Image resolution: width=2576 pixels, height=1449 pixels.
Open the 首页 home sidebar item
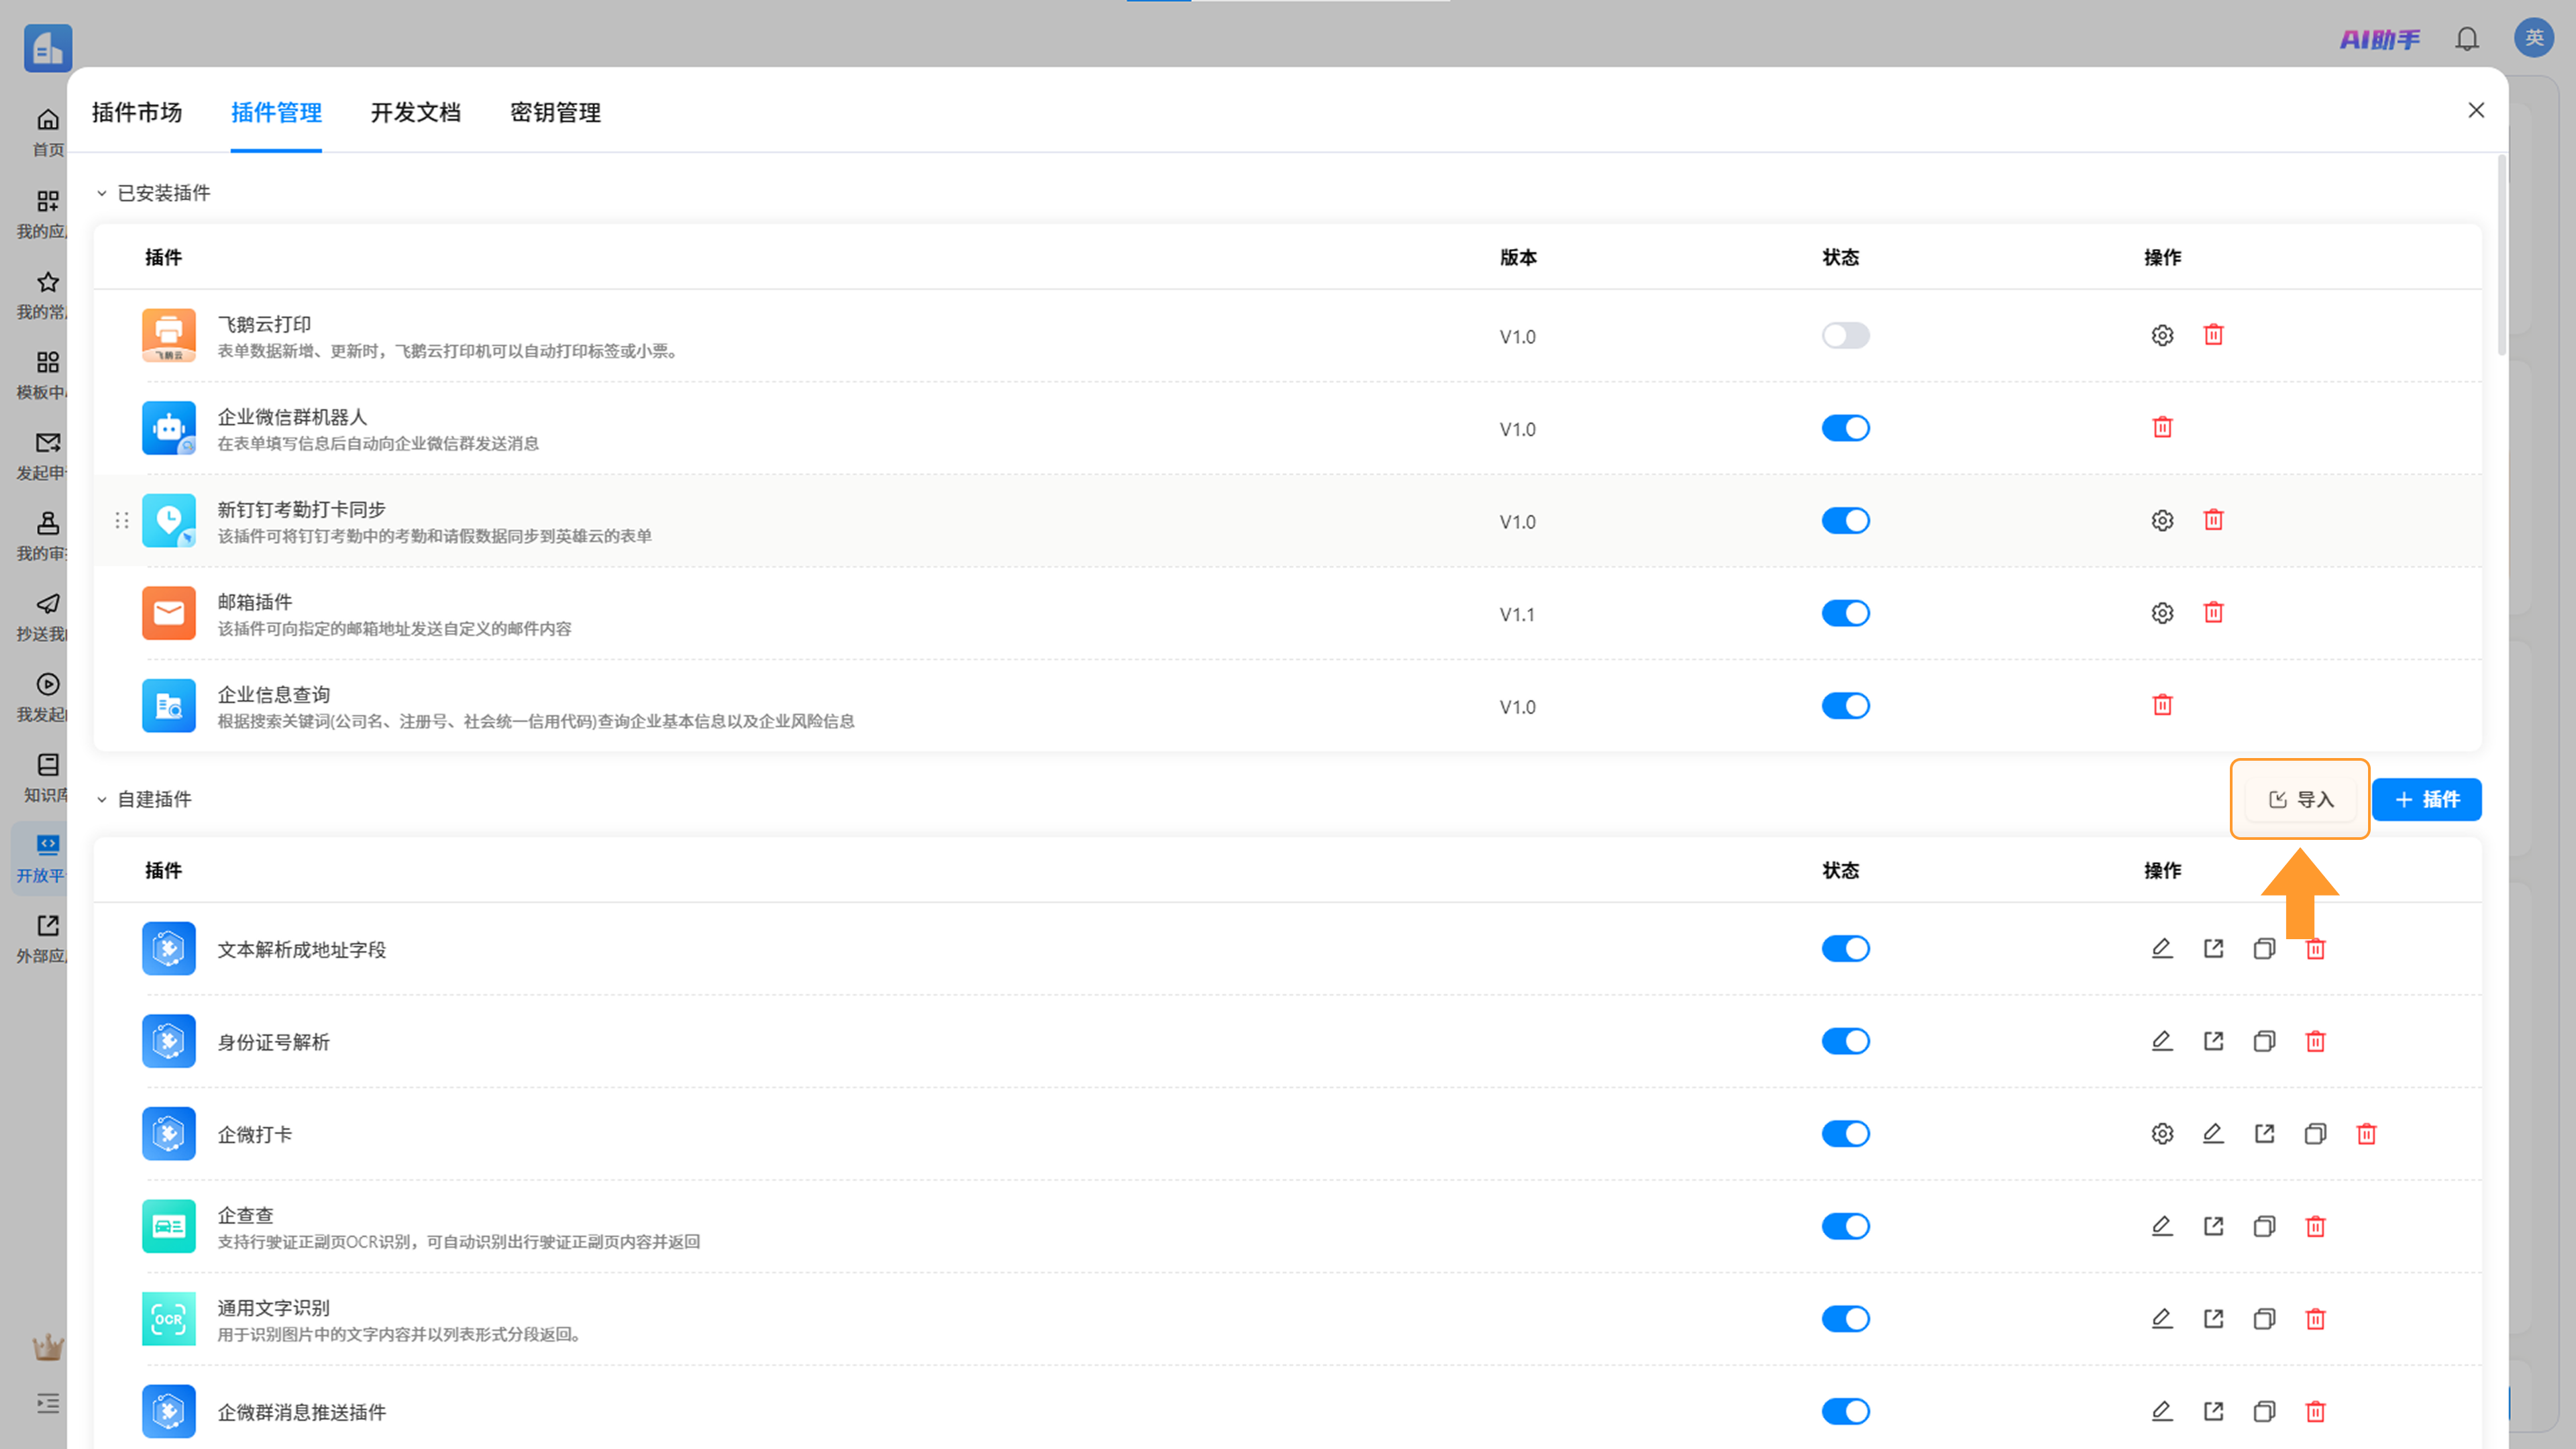(x=47, y=132)
